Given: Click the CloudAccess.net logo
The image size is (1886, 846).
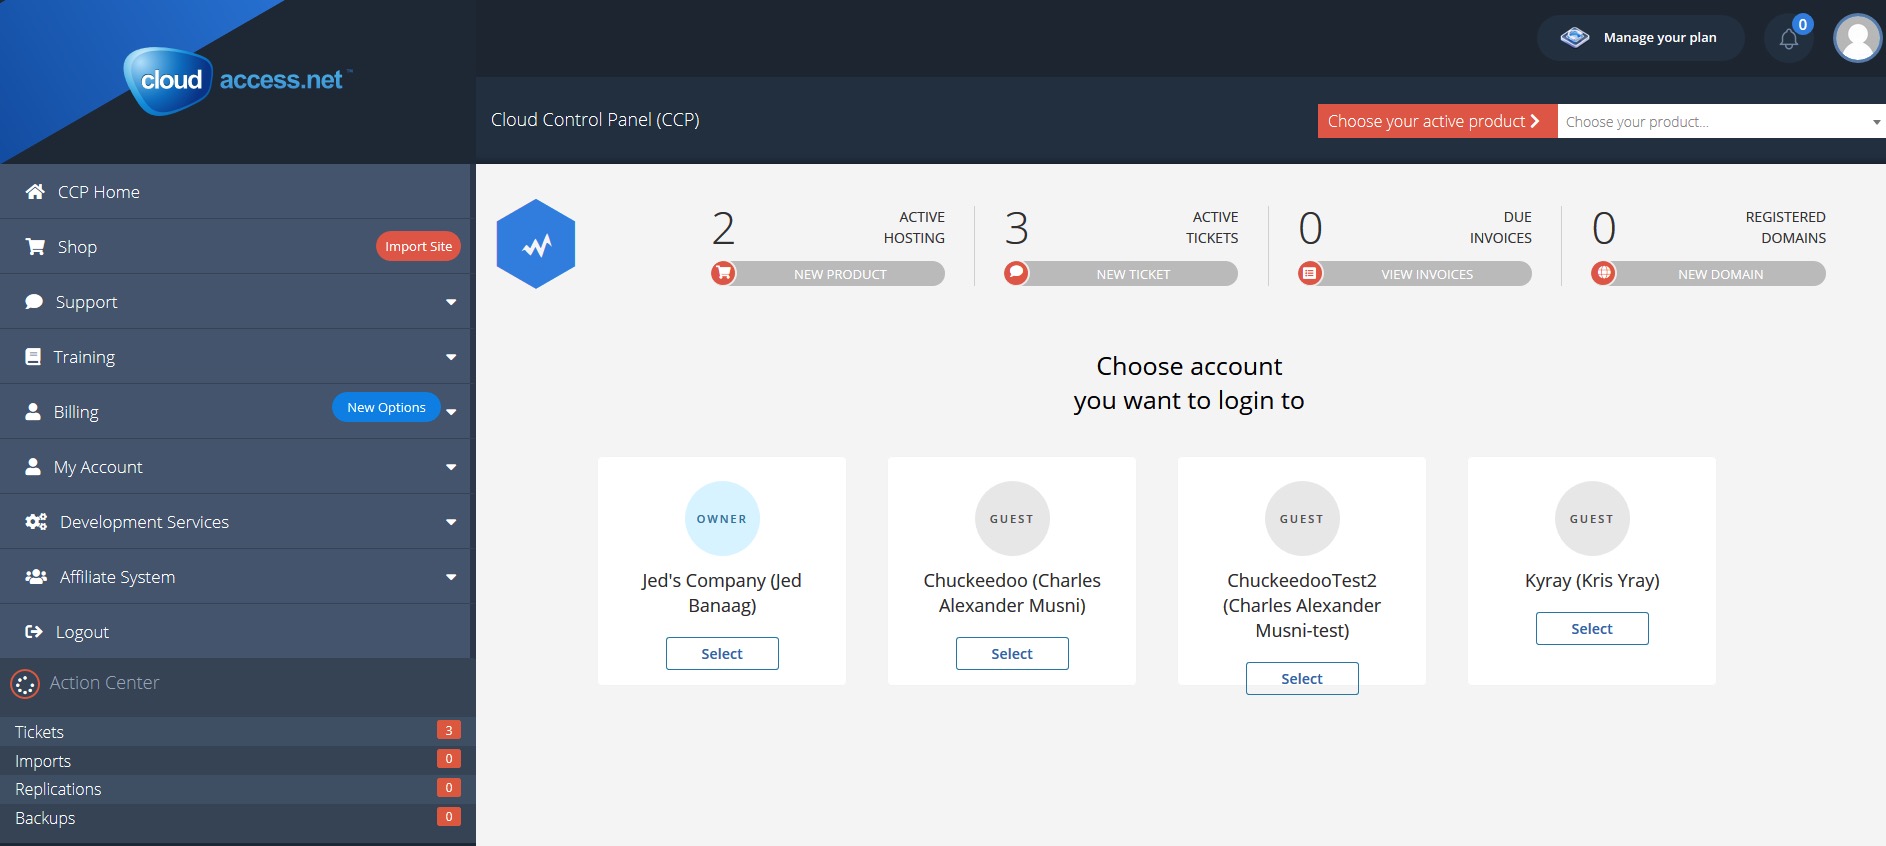Looking at the screenshot, I should tap(237, 80).
